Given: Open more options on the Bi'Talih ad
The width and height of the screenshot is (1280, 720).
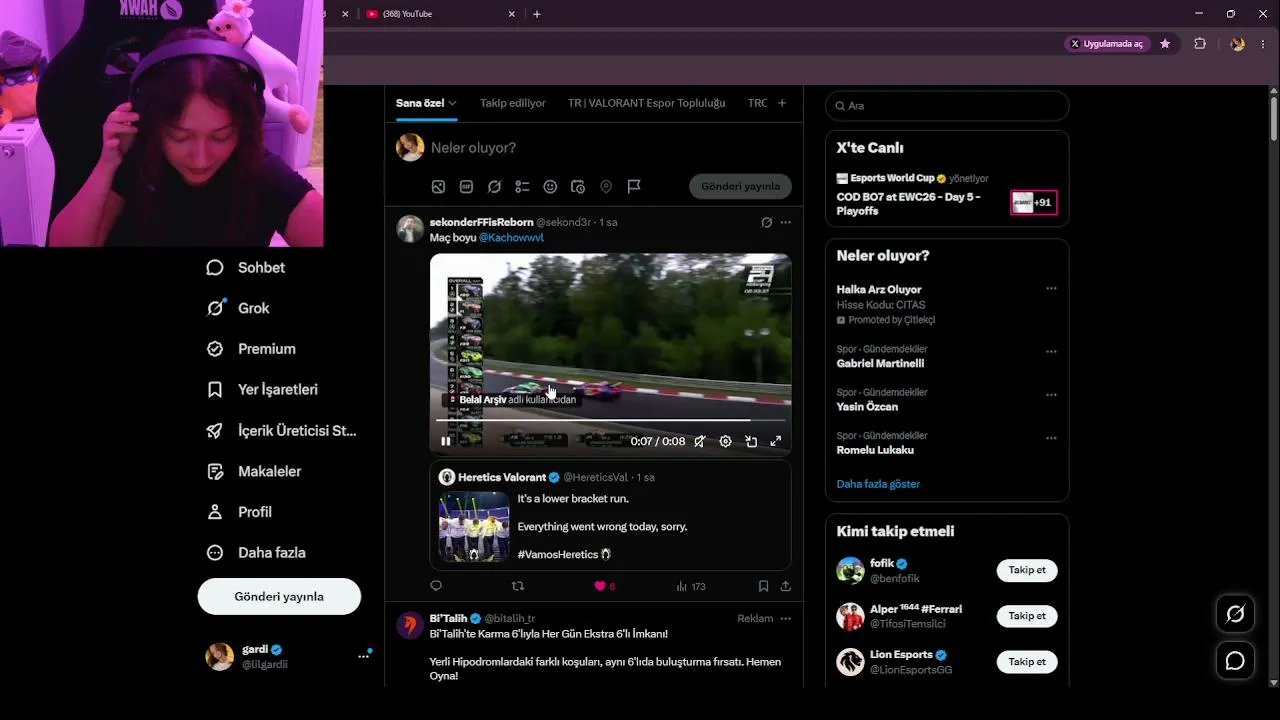Looking at the screenshot, I should pos(786,618).
